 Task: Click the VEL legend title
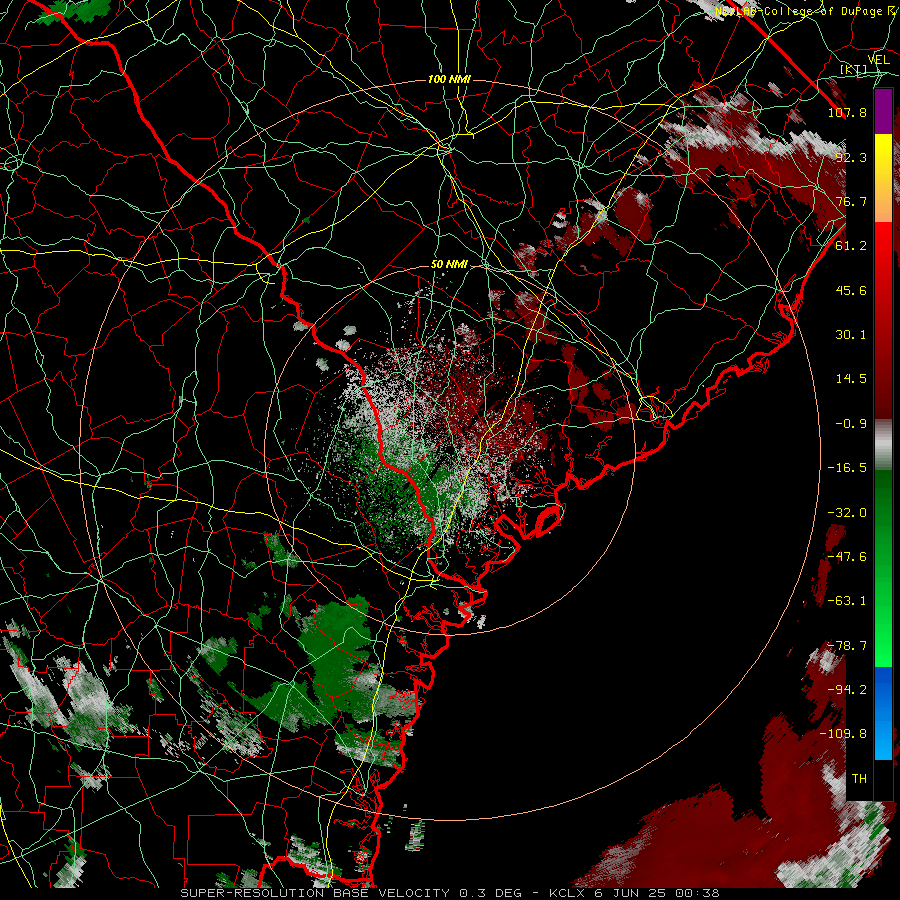[x=879, y=60]
